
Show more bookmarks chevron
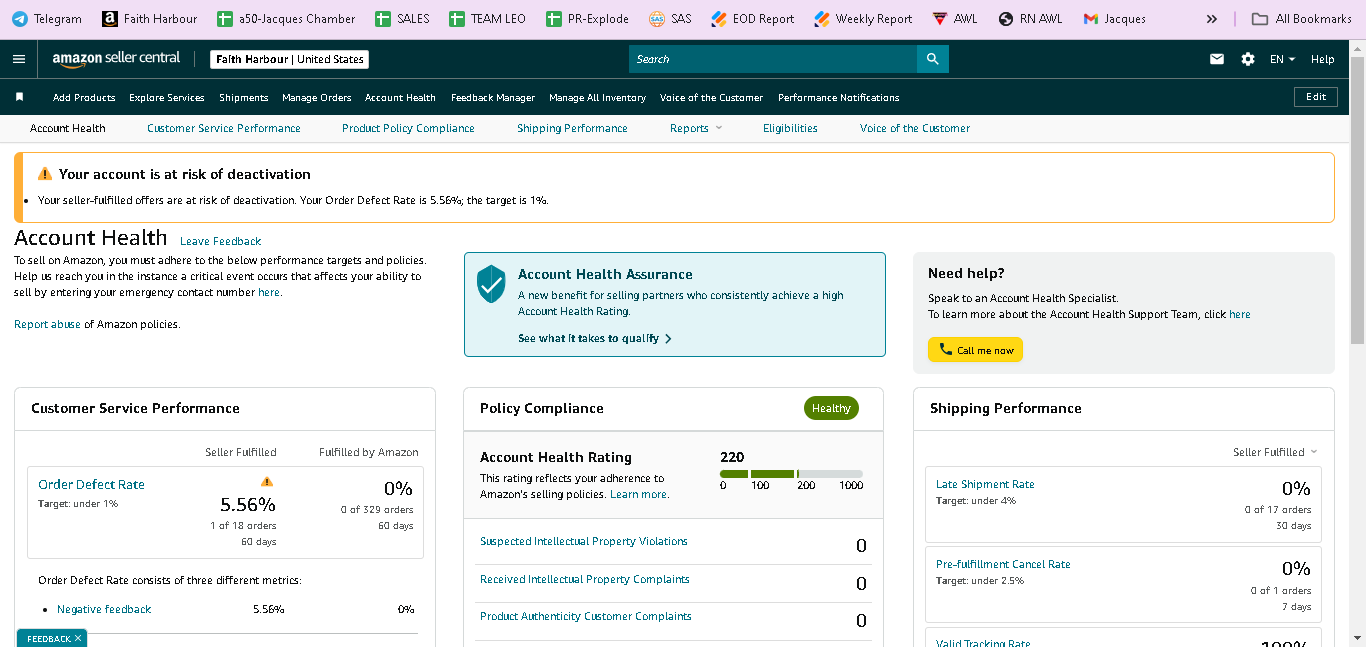1212,19
